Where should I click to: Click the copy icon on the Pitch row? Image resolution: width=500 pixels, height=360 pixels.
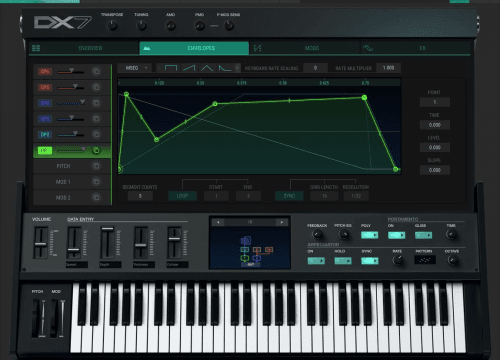[96, 166]
